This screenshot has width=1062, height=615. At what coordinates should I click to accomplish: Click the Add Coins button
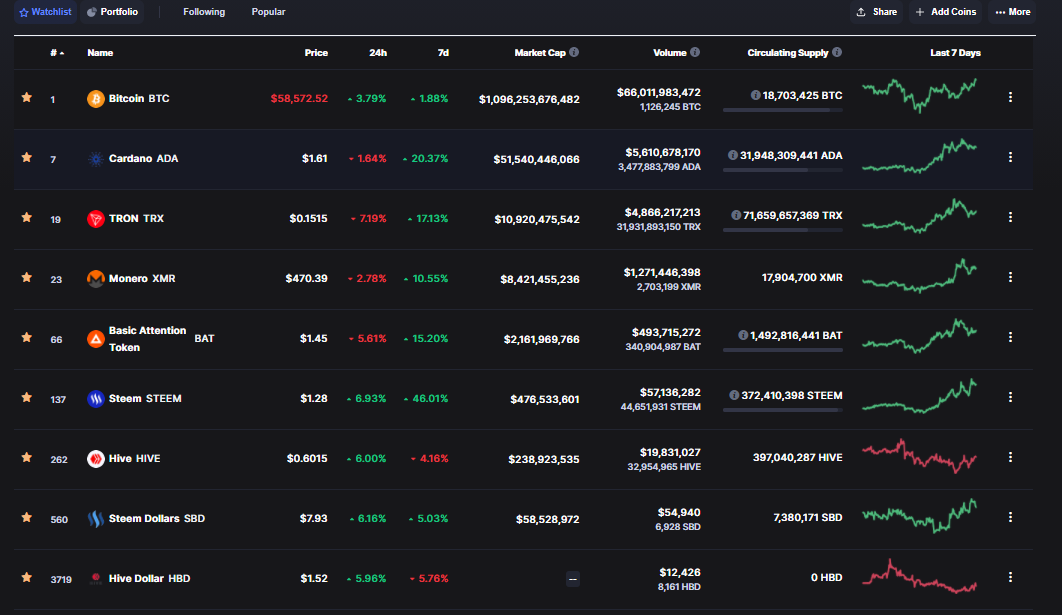point(945,12)
